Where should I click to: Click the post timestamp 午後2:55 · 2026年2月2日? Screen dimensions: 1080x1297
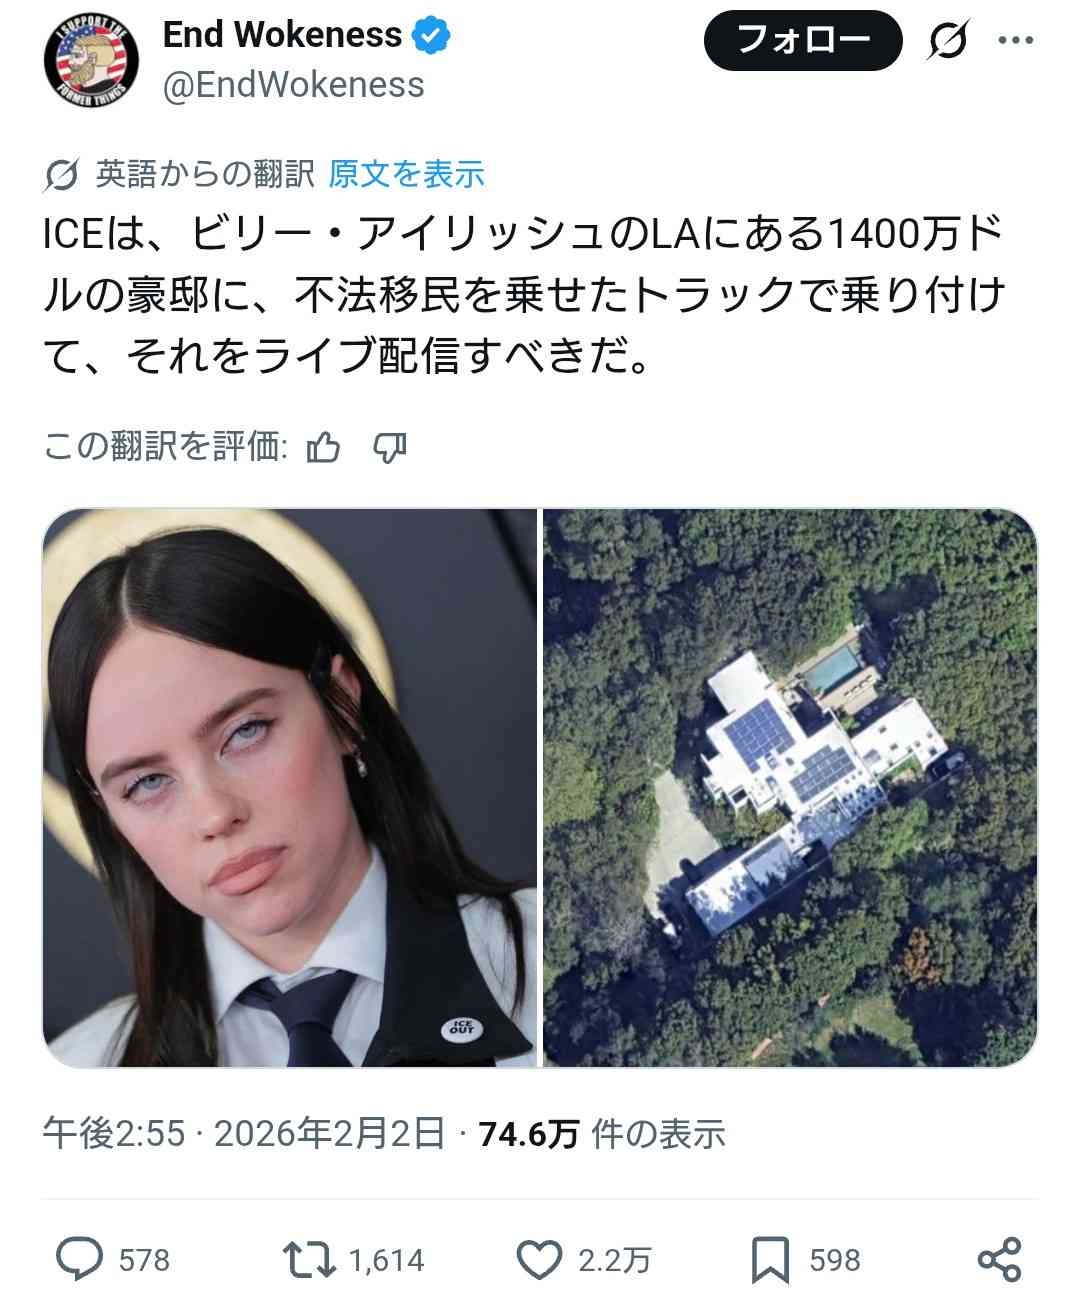(x=244, y=1134)
